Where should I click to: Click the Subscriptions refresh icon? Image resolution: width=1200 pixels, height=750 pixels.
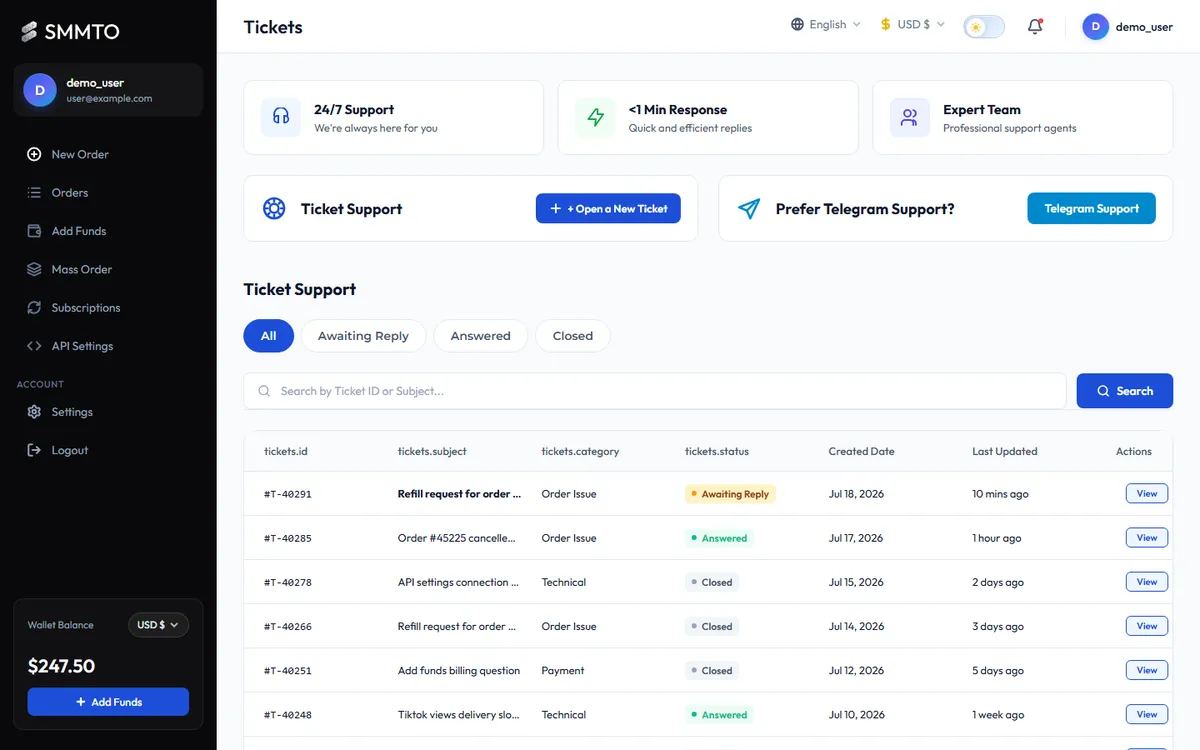[34, 308]
